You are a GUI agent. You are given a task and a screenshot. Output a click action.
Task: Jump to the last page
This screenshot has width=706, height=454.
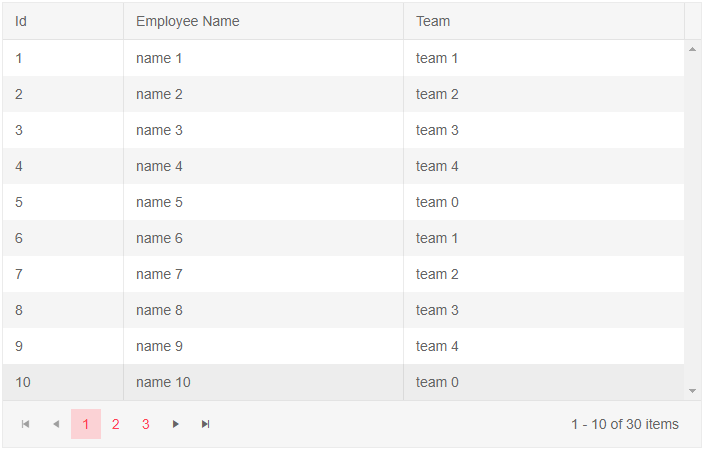tap(206, 424)
